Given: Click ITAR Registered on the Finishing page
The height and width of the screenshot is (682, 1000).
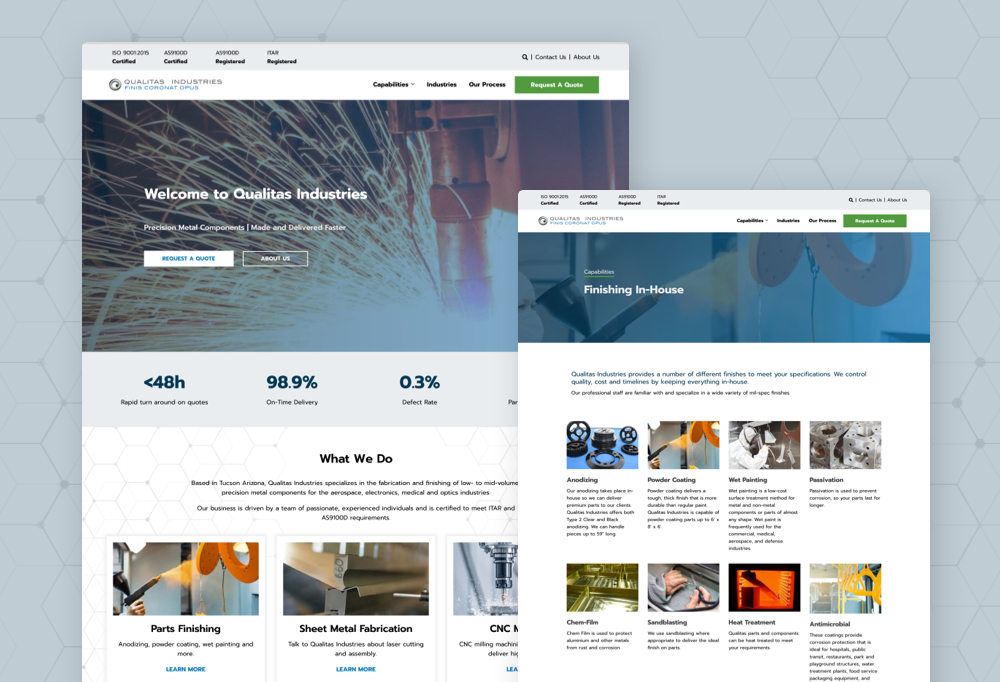Looking at the screenshot, I should (x=668, y=200).
